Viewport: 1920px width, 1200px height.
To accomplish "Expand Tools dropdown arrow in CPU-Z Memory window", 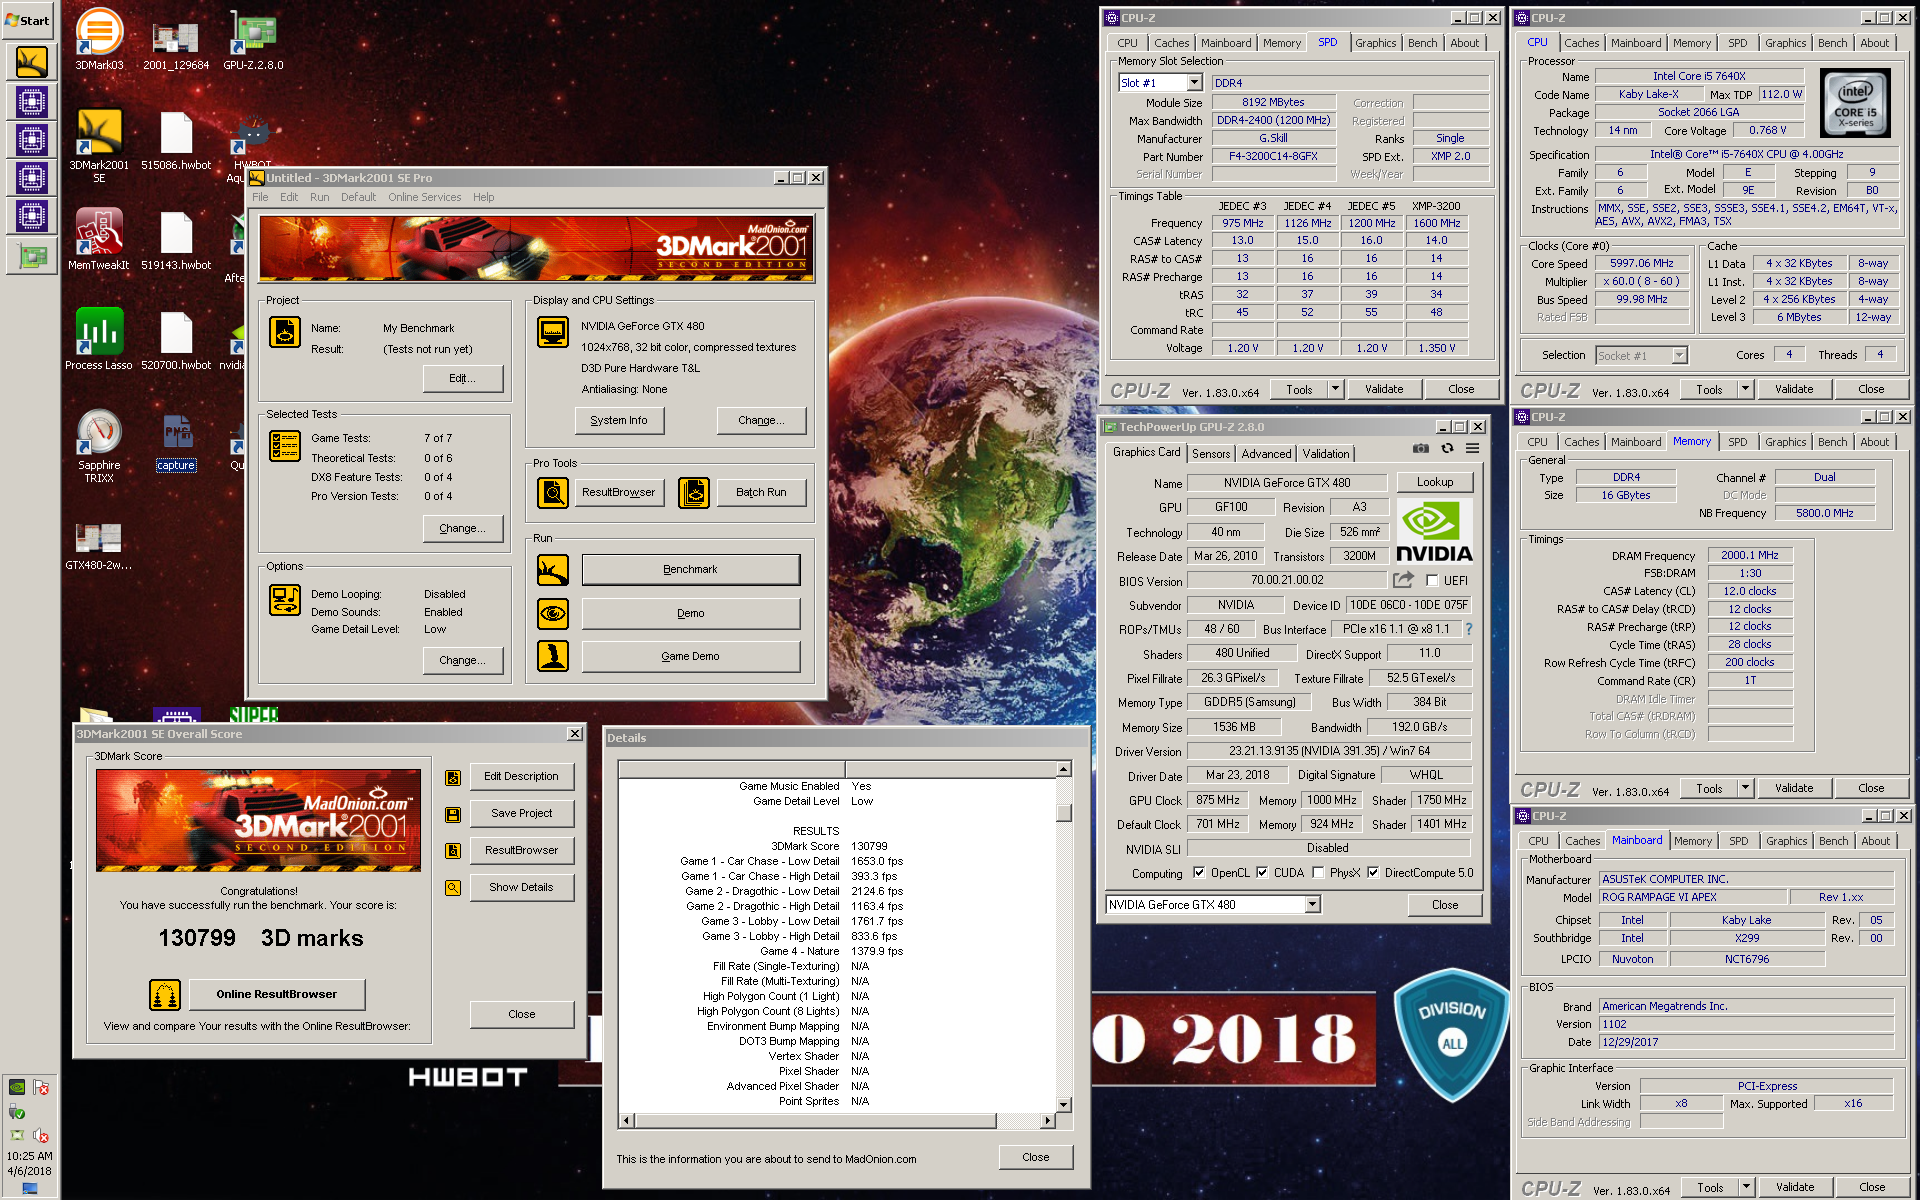I will (x=1745, y=788).
